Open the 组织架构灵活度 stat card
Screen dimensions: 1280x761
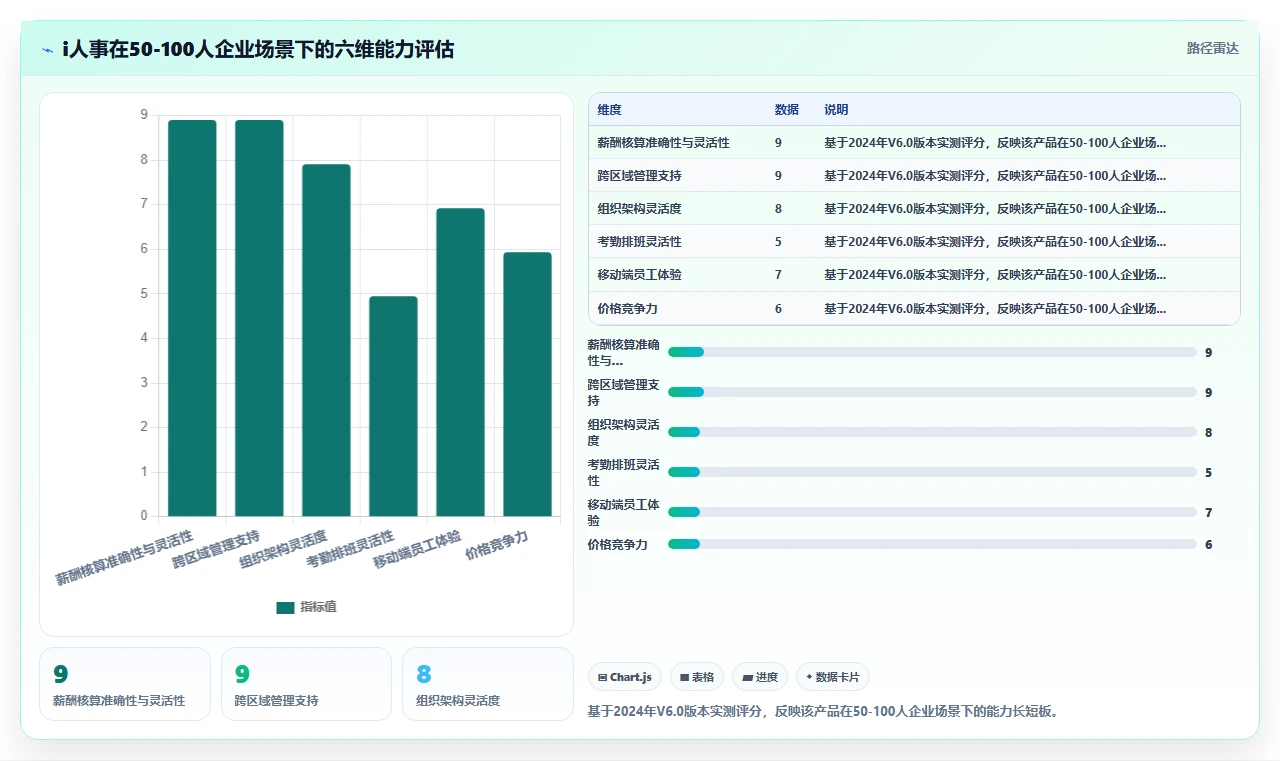[488, 684]
